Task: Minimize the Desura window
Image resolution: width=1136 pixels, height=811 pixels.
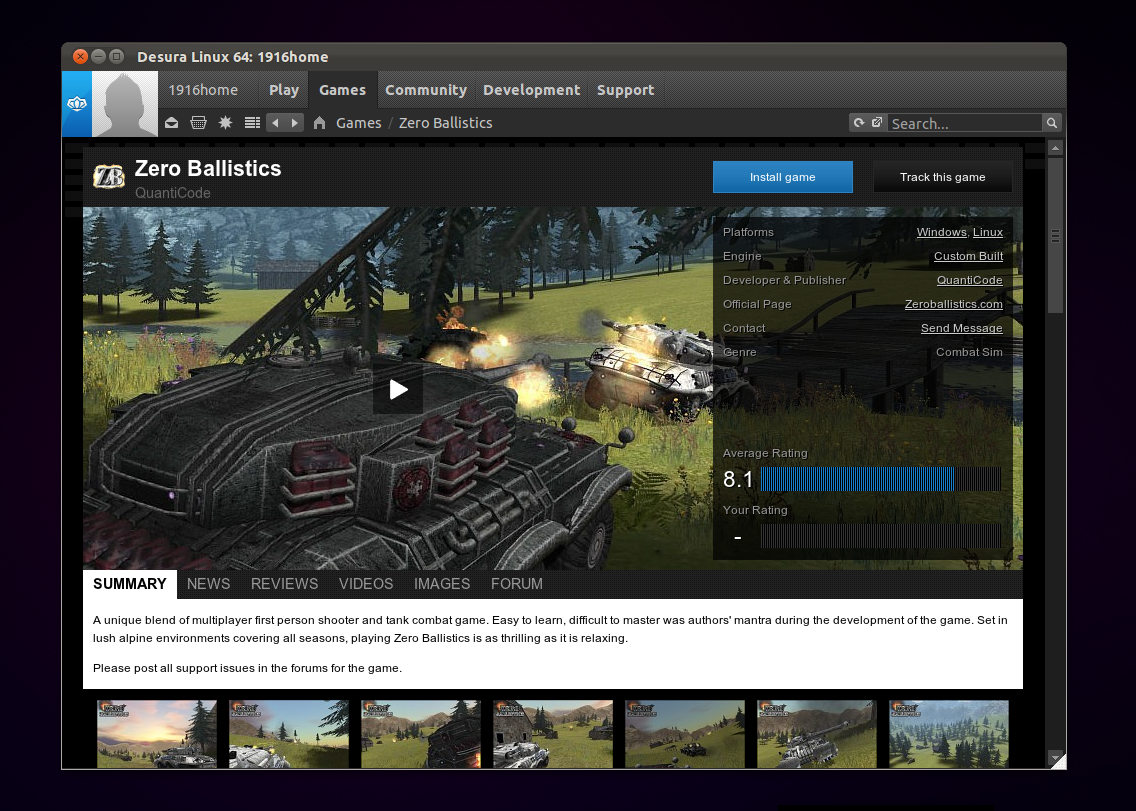Action: [x=99, y=56]
